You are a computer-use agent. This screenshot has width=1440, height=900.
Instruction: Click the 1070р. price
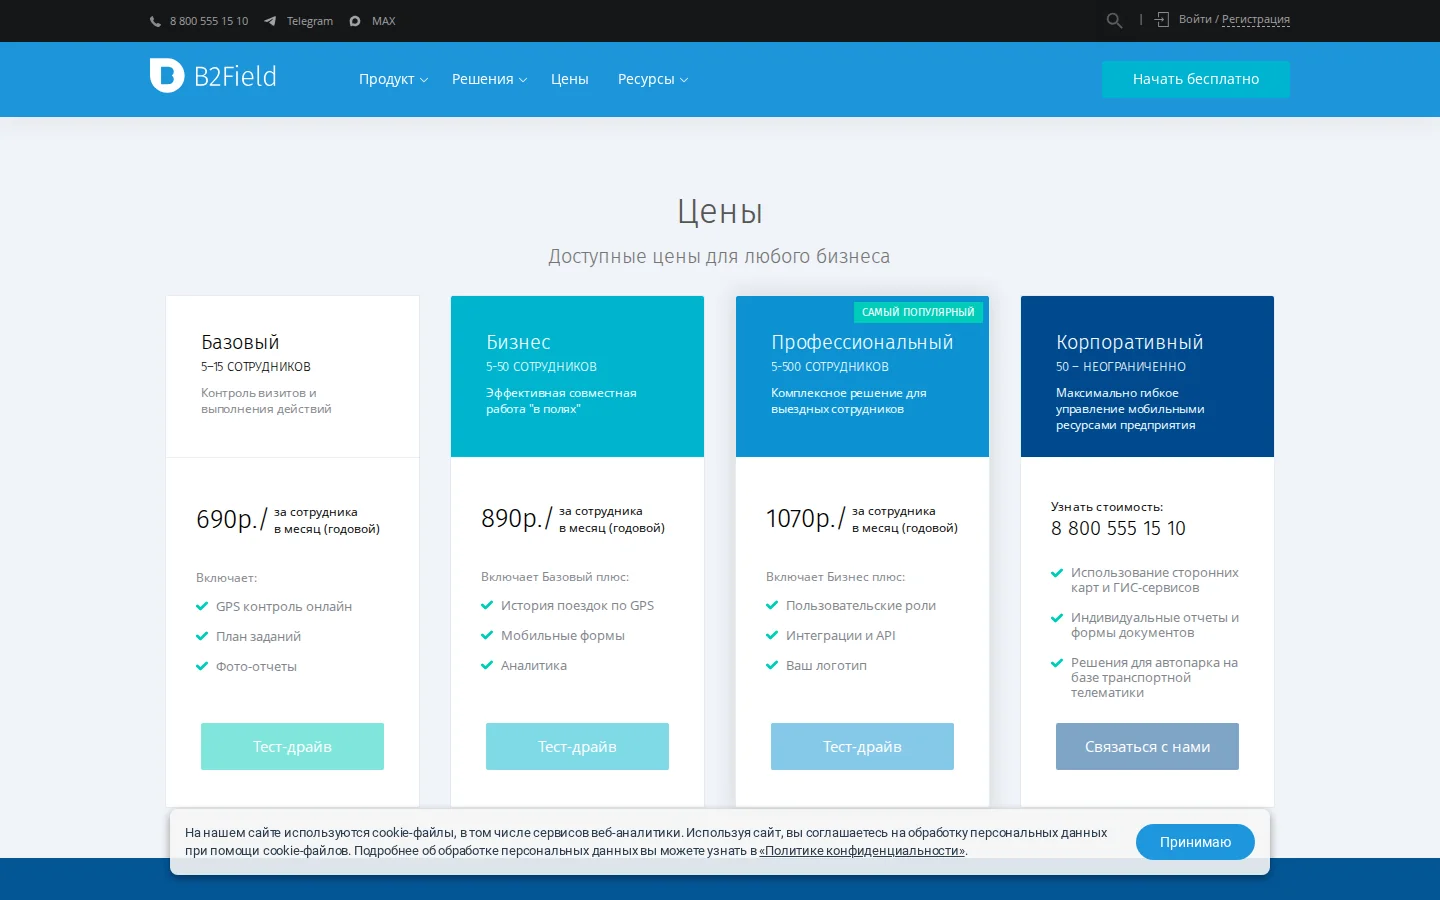[800, 518]
